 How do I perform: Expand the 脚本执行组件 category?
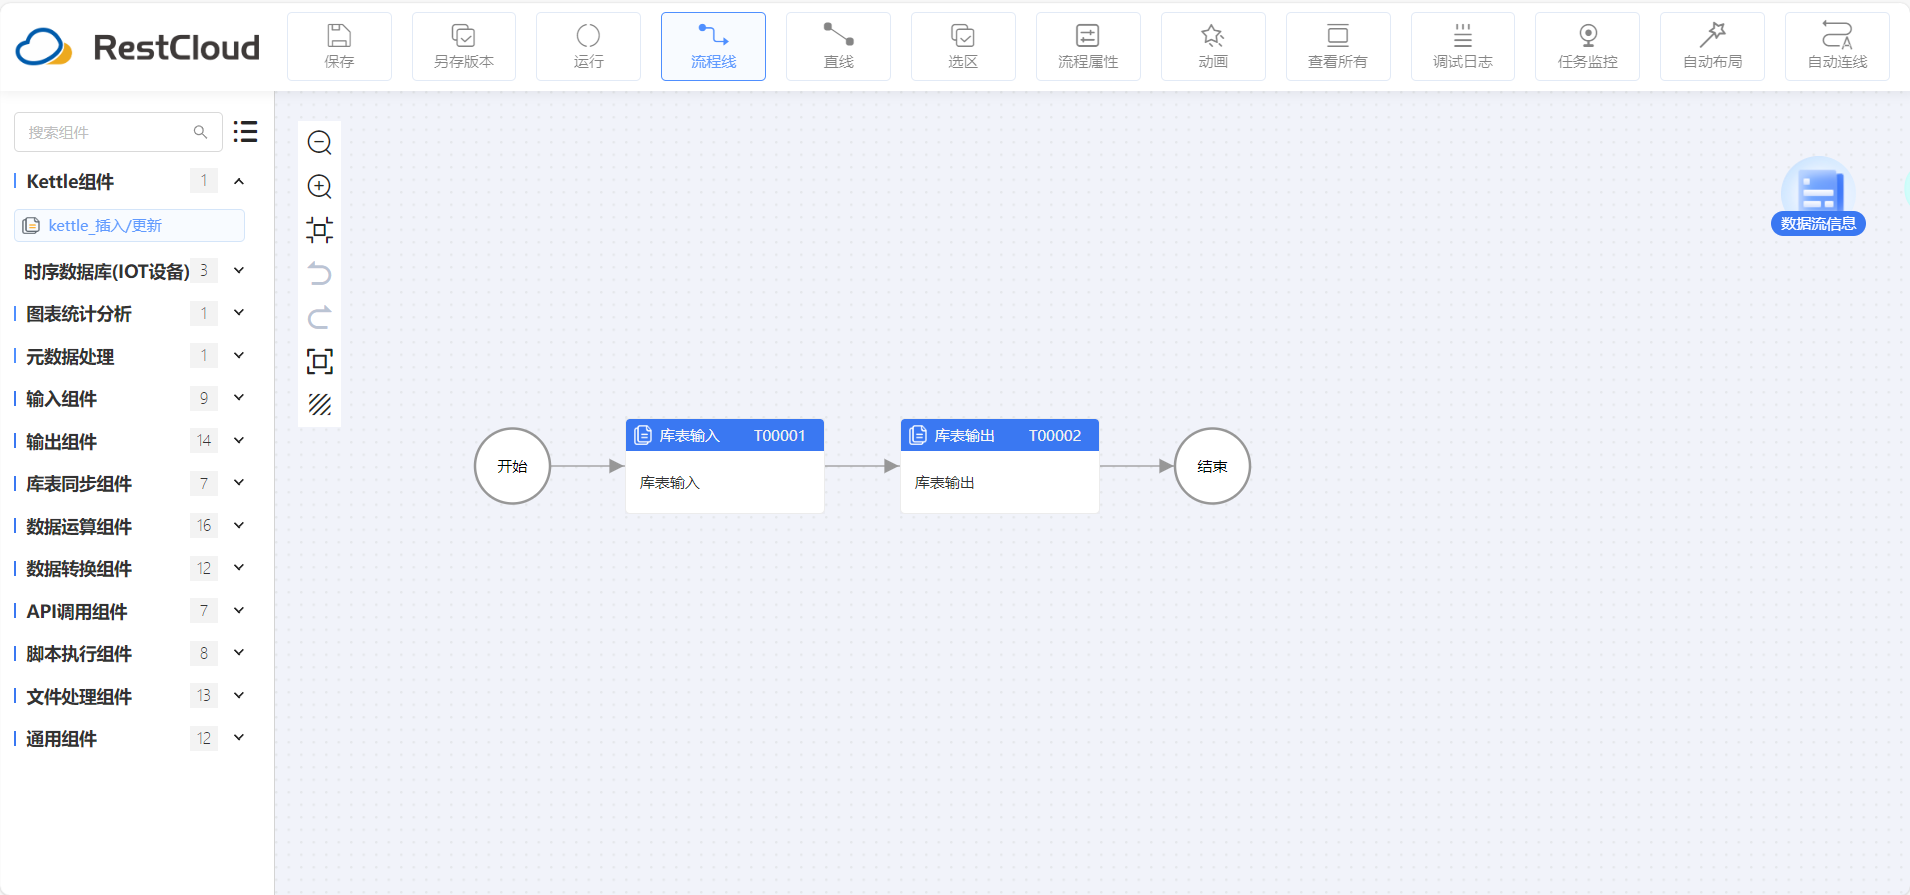(x=239, y=653)
